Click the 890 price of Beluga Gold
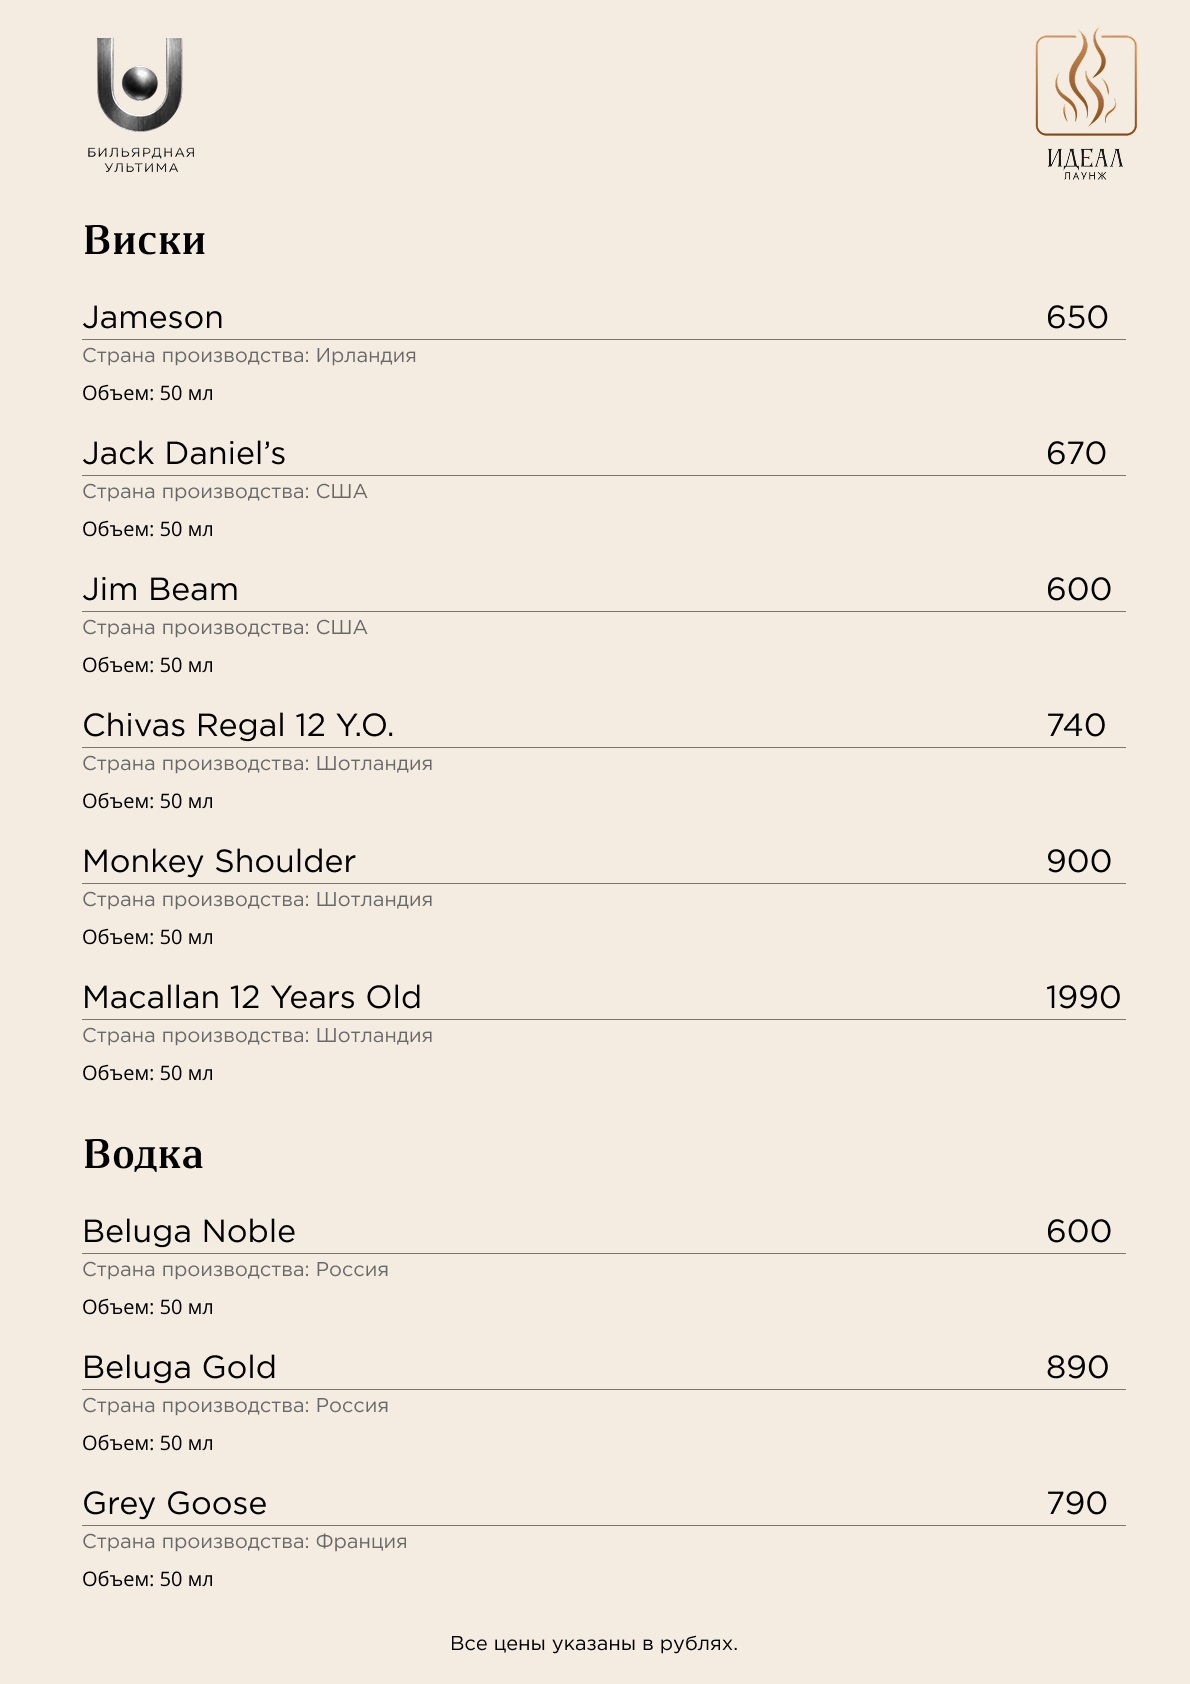1190x1684 pixels. point(1078,1367)
